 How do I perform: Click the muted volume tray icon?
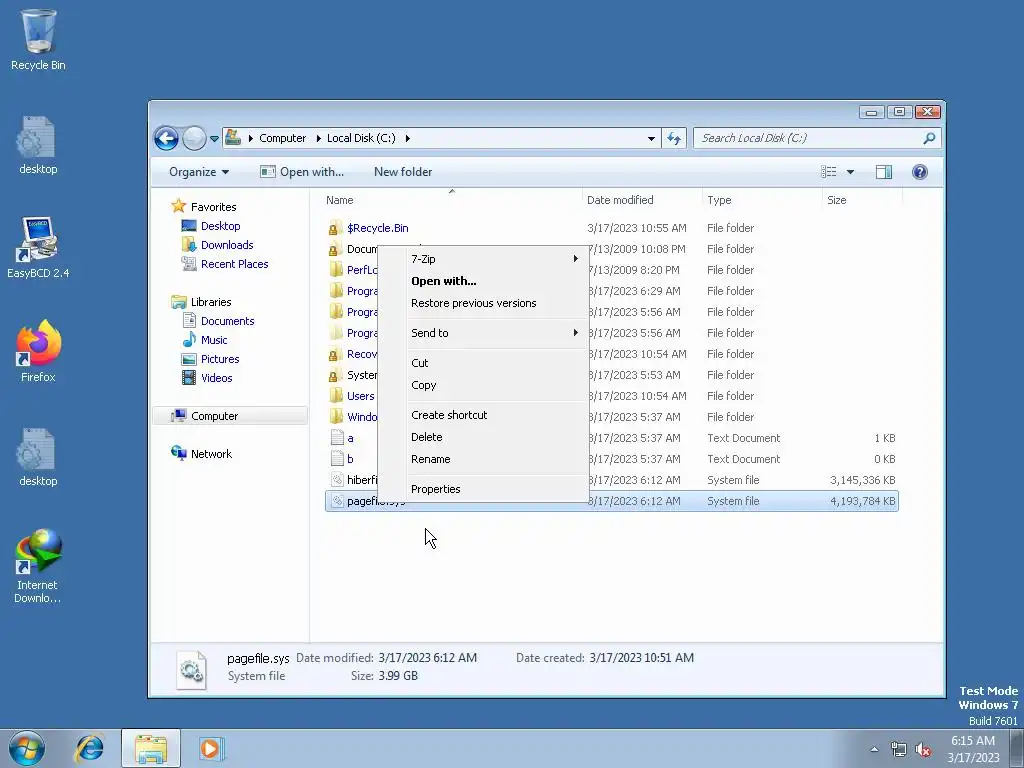tap(923, 750)
